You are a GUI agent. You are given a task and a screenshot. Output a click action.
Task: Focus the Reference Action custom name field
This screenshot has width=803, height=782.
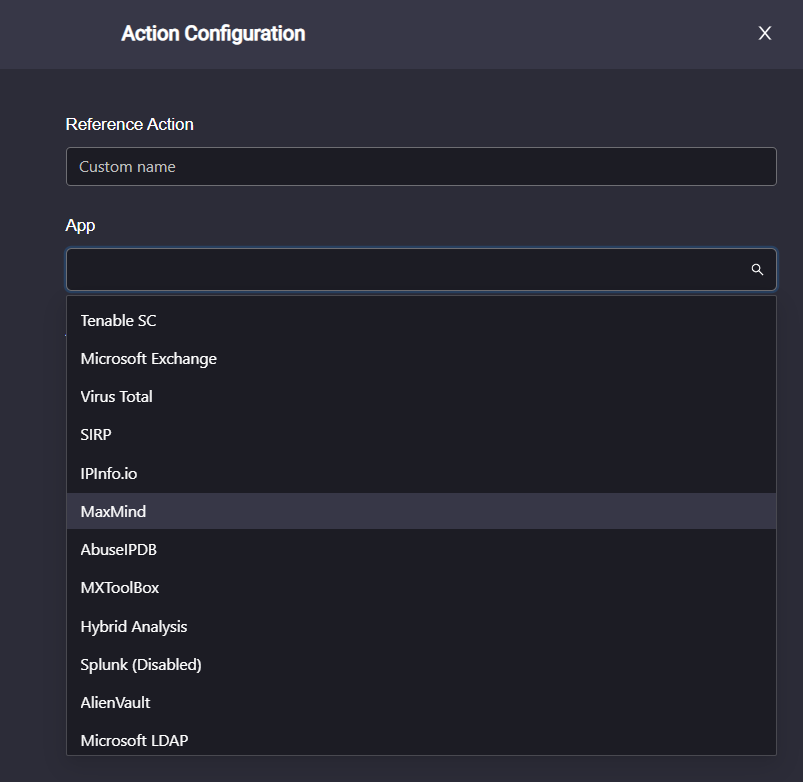pyautogui.click(x=421, y=166)
